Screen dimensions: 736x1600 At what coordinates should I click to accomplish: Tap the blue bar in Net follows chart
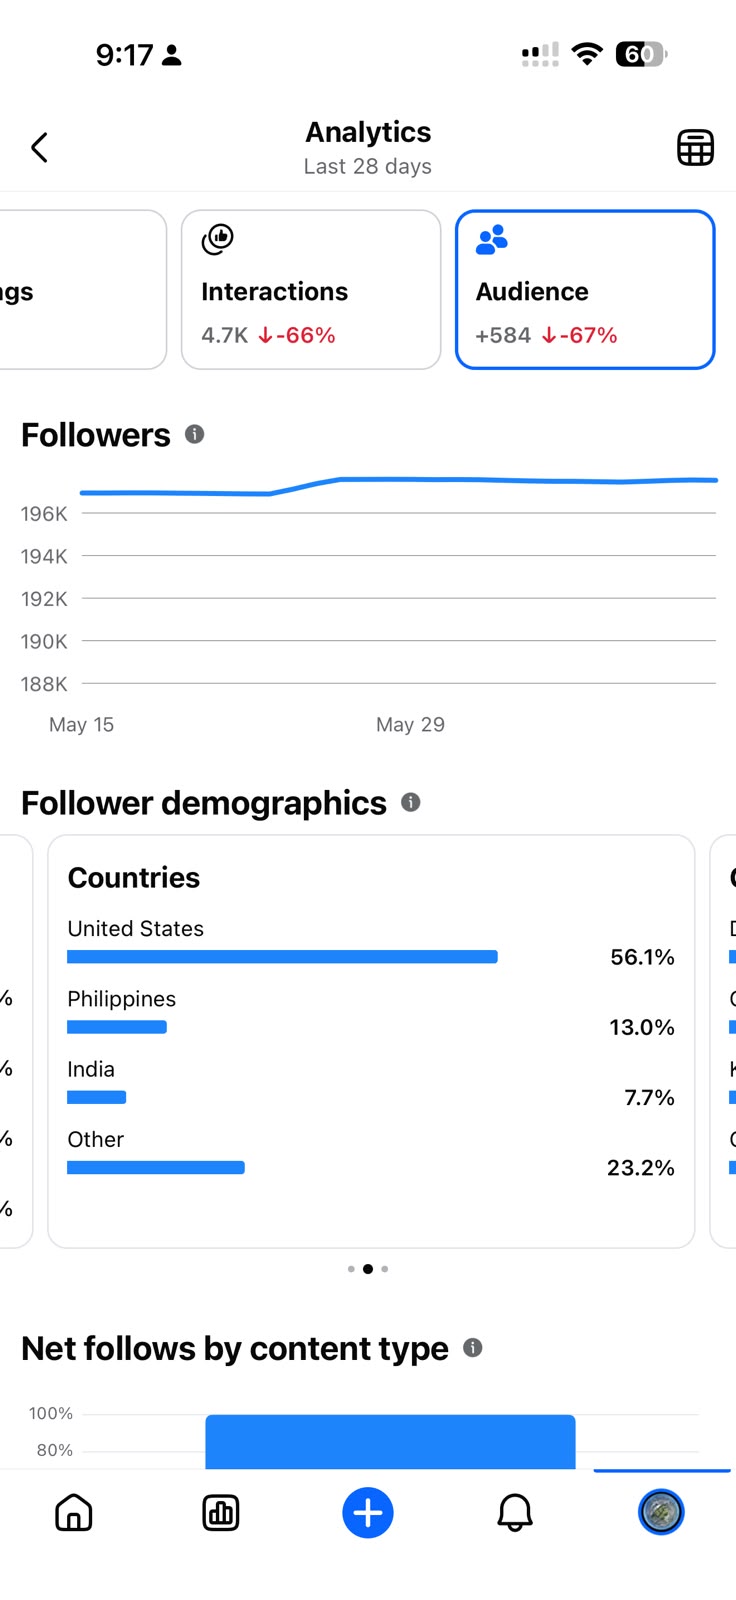[390, 1441]
